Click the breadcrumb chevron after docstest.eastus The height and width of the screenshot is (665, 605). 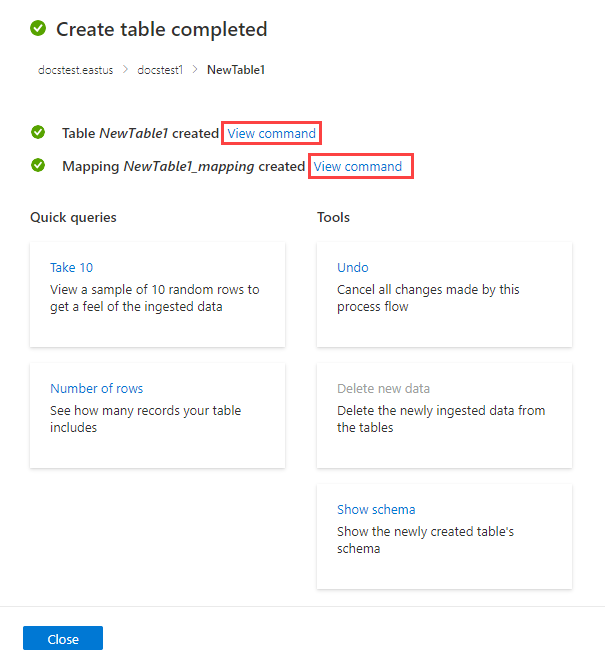point(126,70)
